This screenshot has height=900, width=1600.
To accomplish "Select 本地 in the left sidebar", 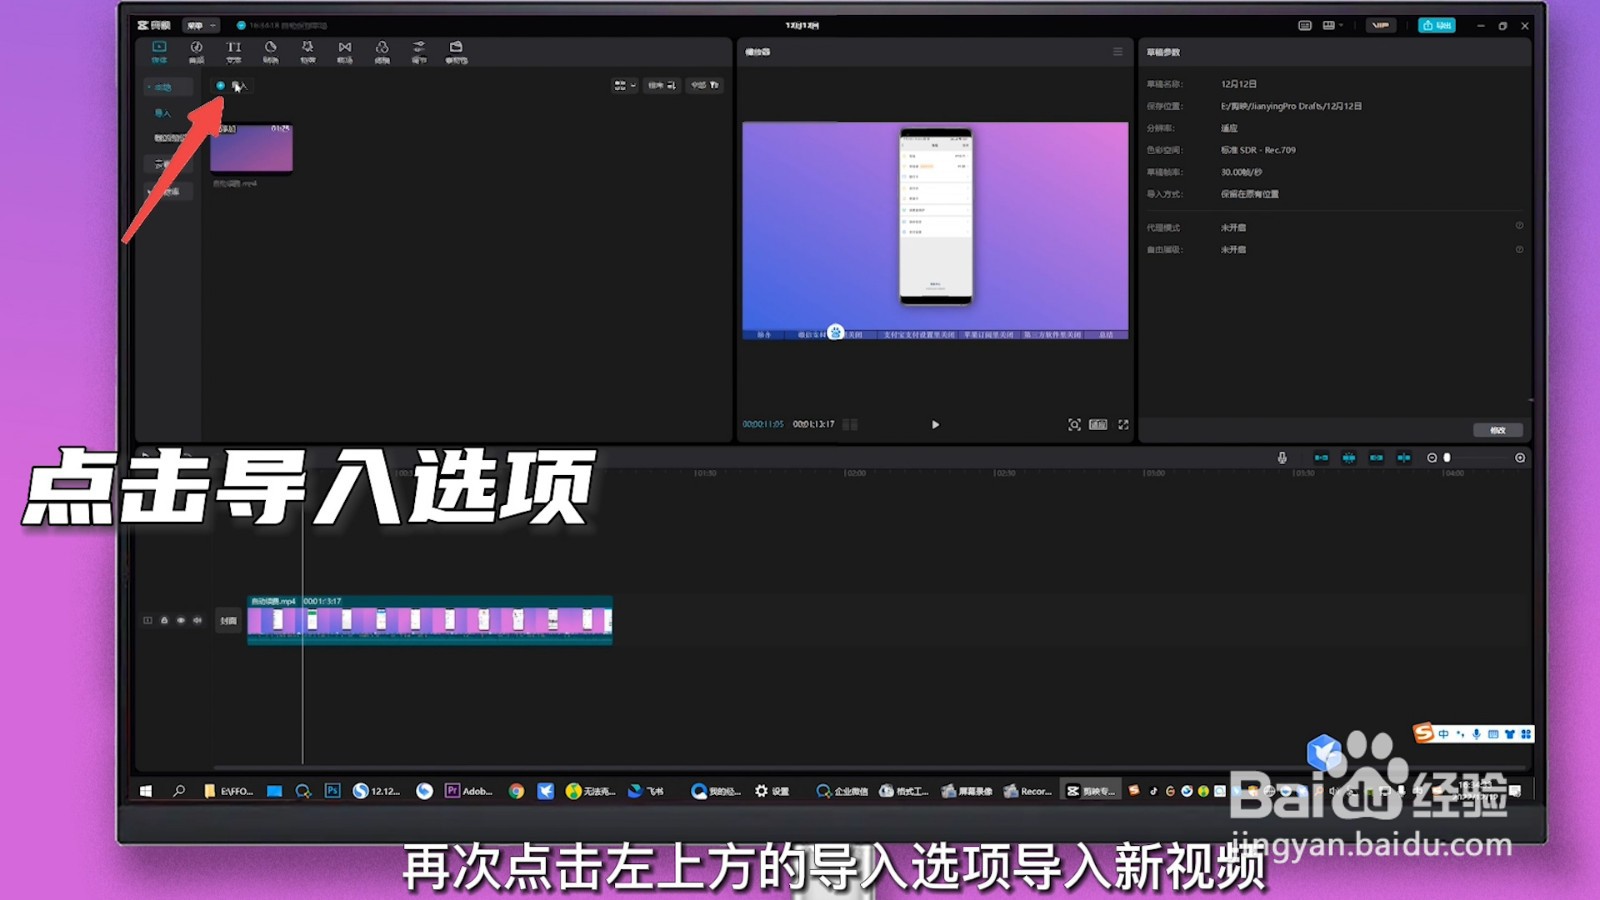I will pyautogui.click(x=167, y=87).
